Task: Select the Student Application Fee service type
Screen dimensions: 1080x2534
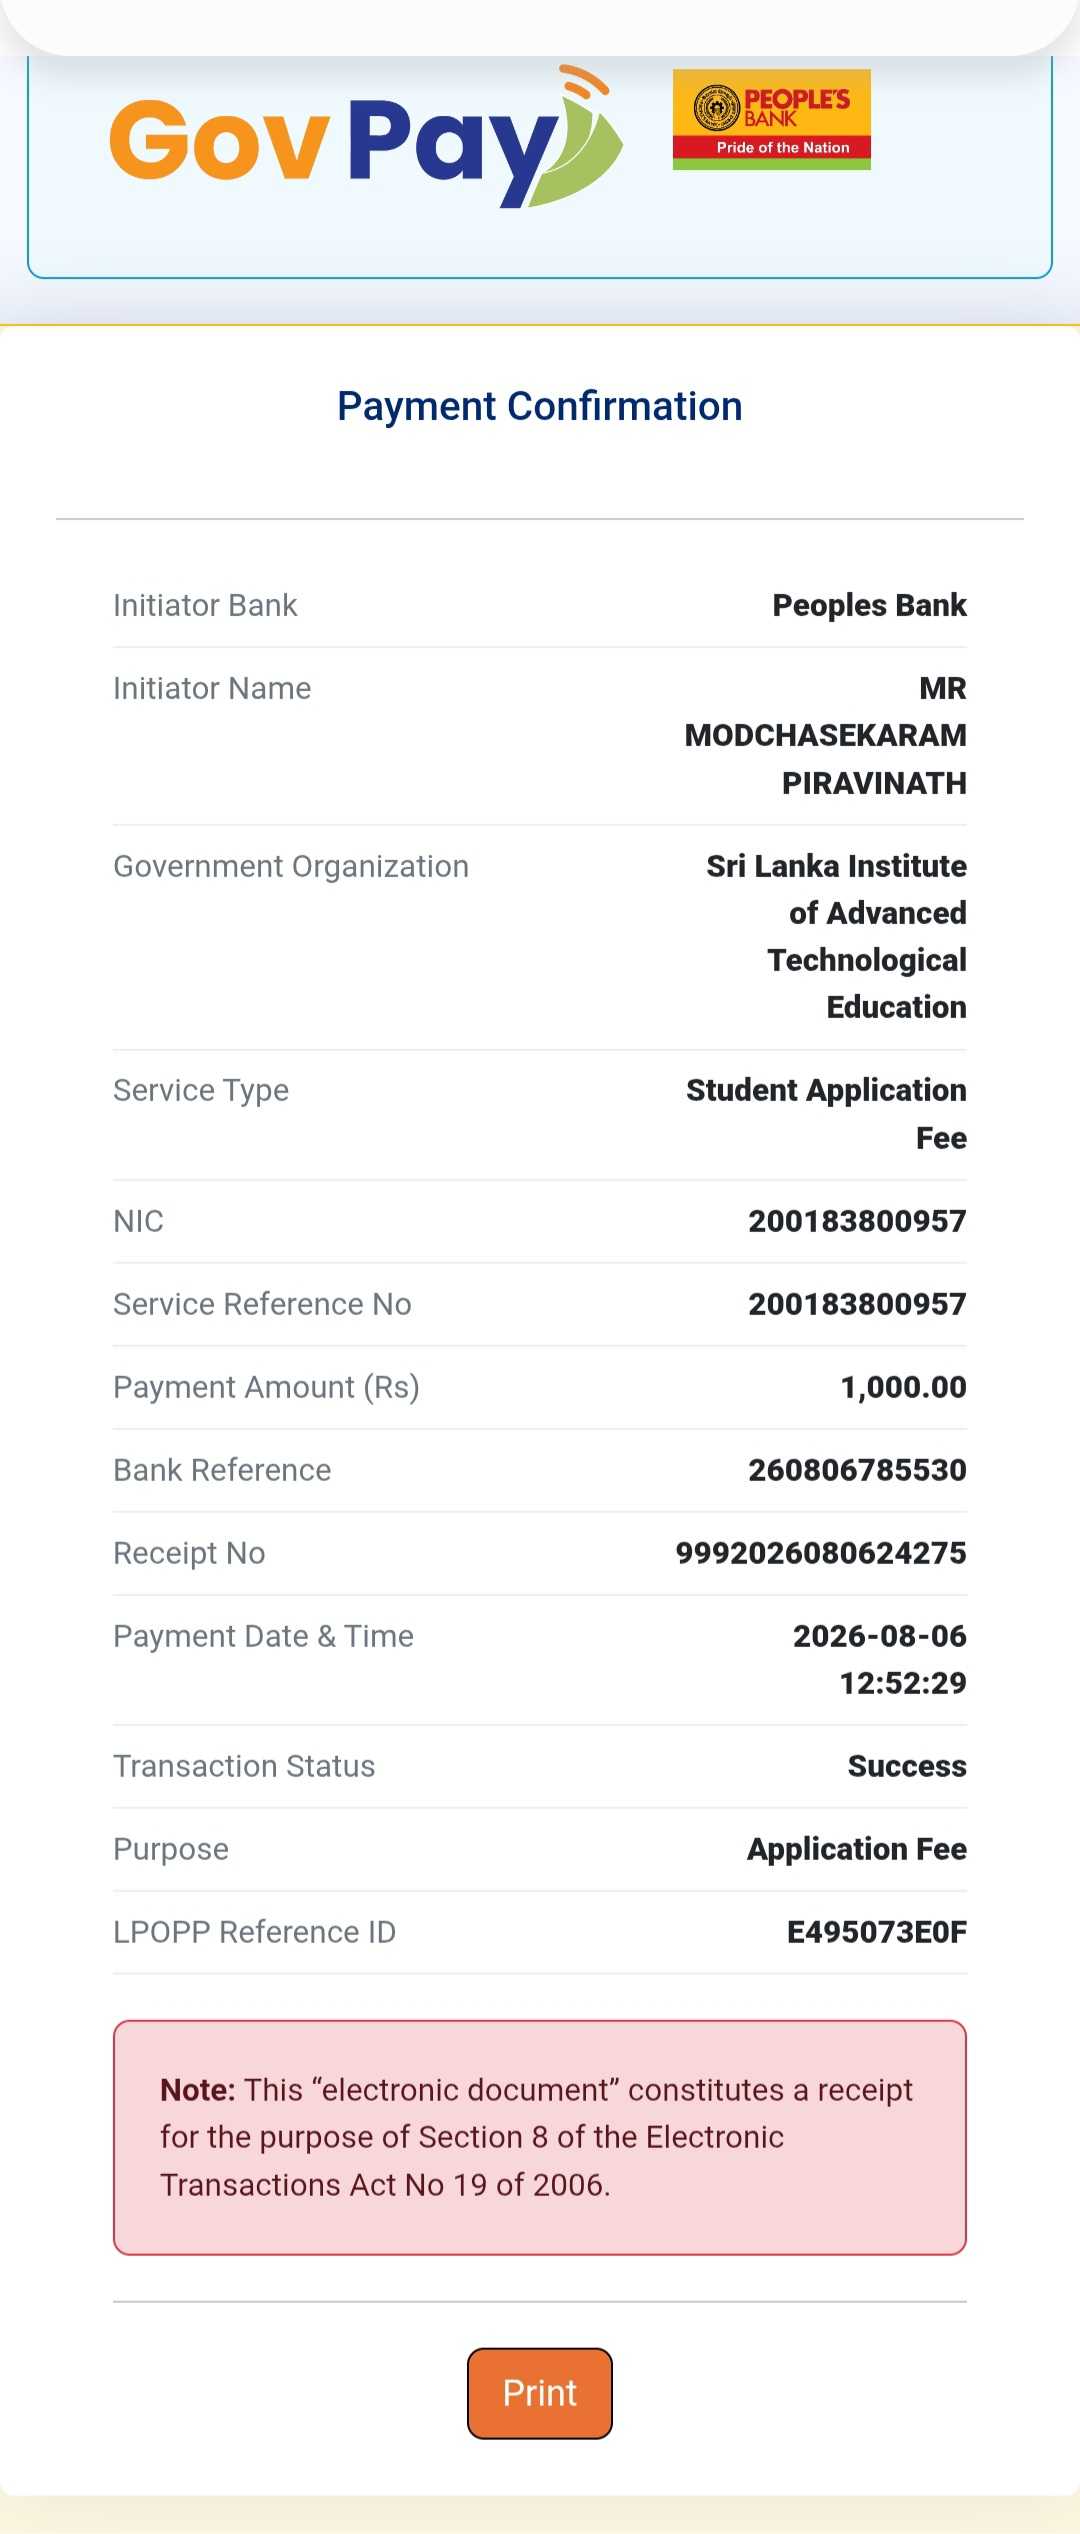Action: (826, 1113)
